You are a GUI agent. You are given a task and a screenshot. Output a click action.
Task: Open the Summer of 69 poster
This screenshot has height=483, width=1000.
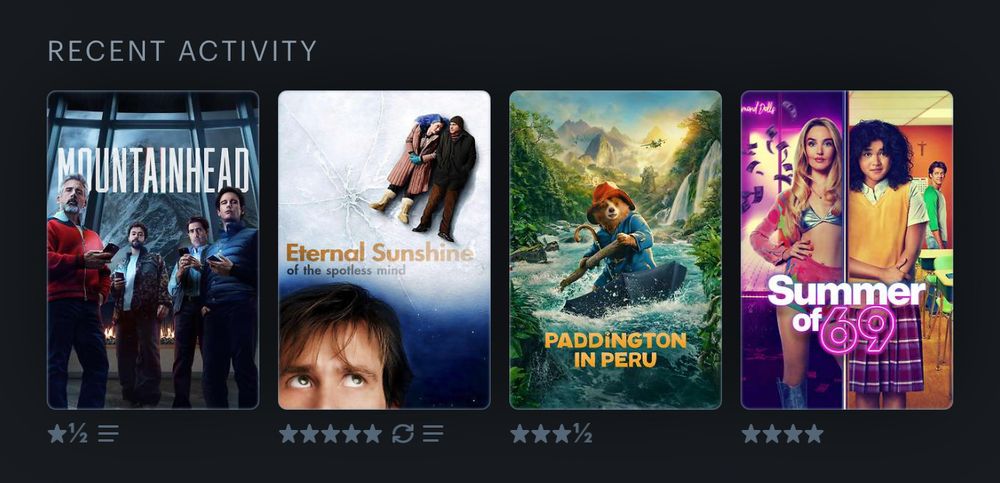(847, 249)
